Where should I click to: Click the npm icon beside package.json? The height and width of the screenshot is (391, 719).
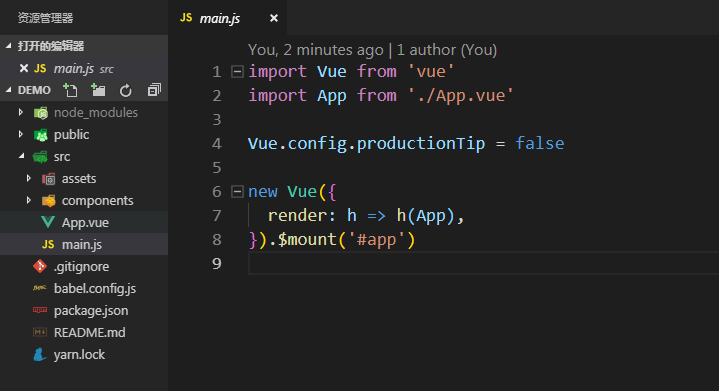pos(40,310)
